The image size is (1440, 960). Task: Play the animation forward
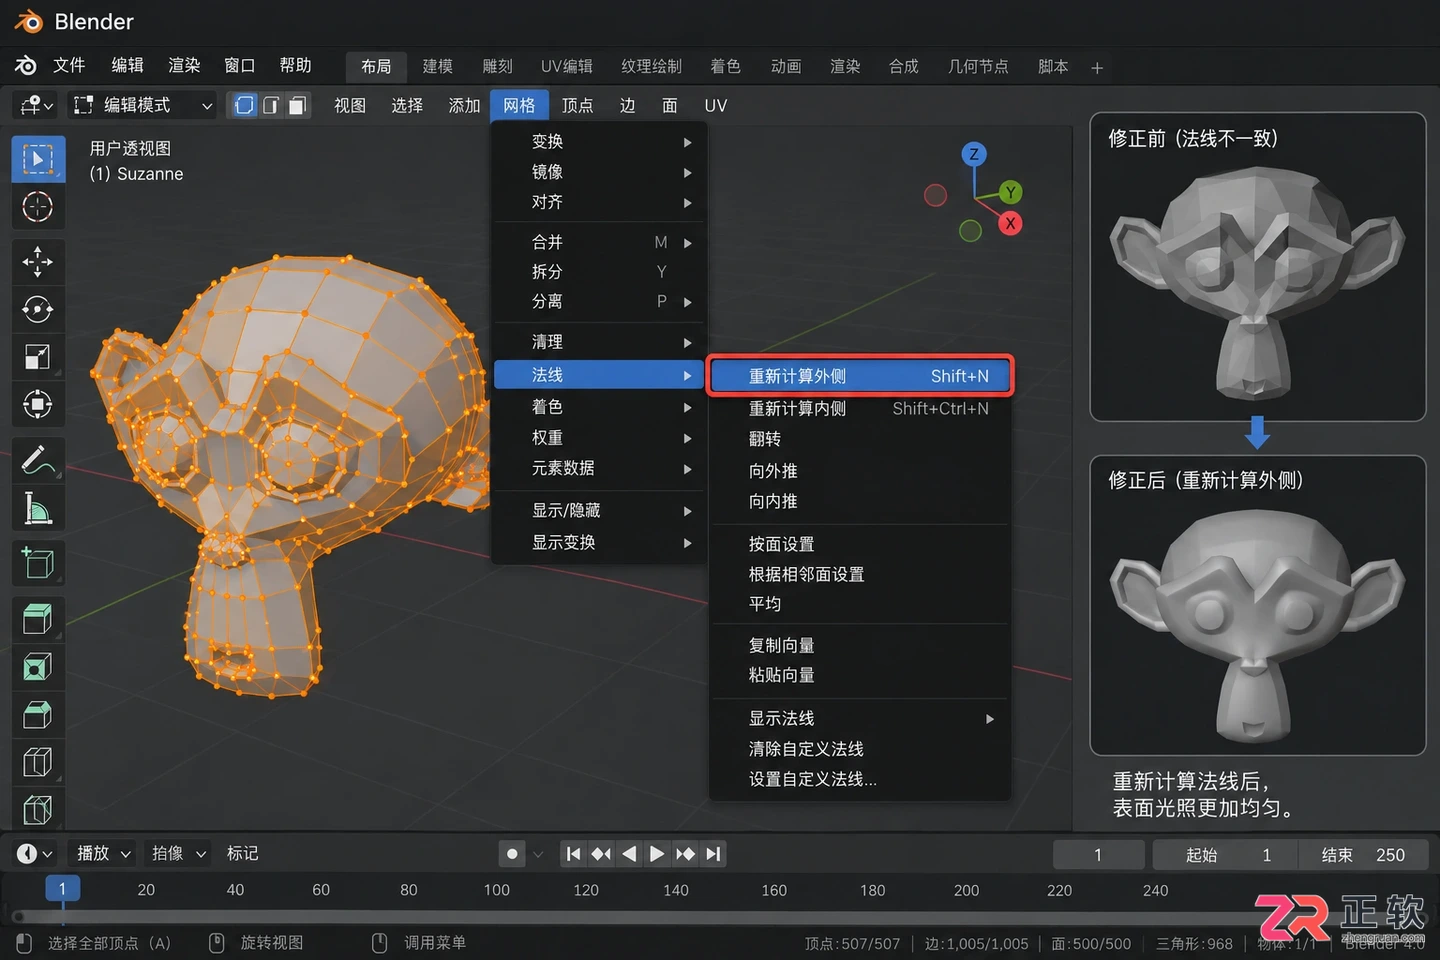657,854
